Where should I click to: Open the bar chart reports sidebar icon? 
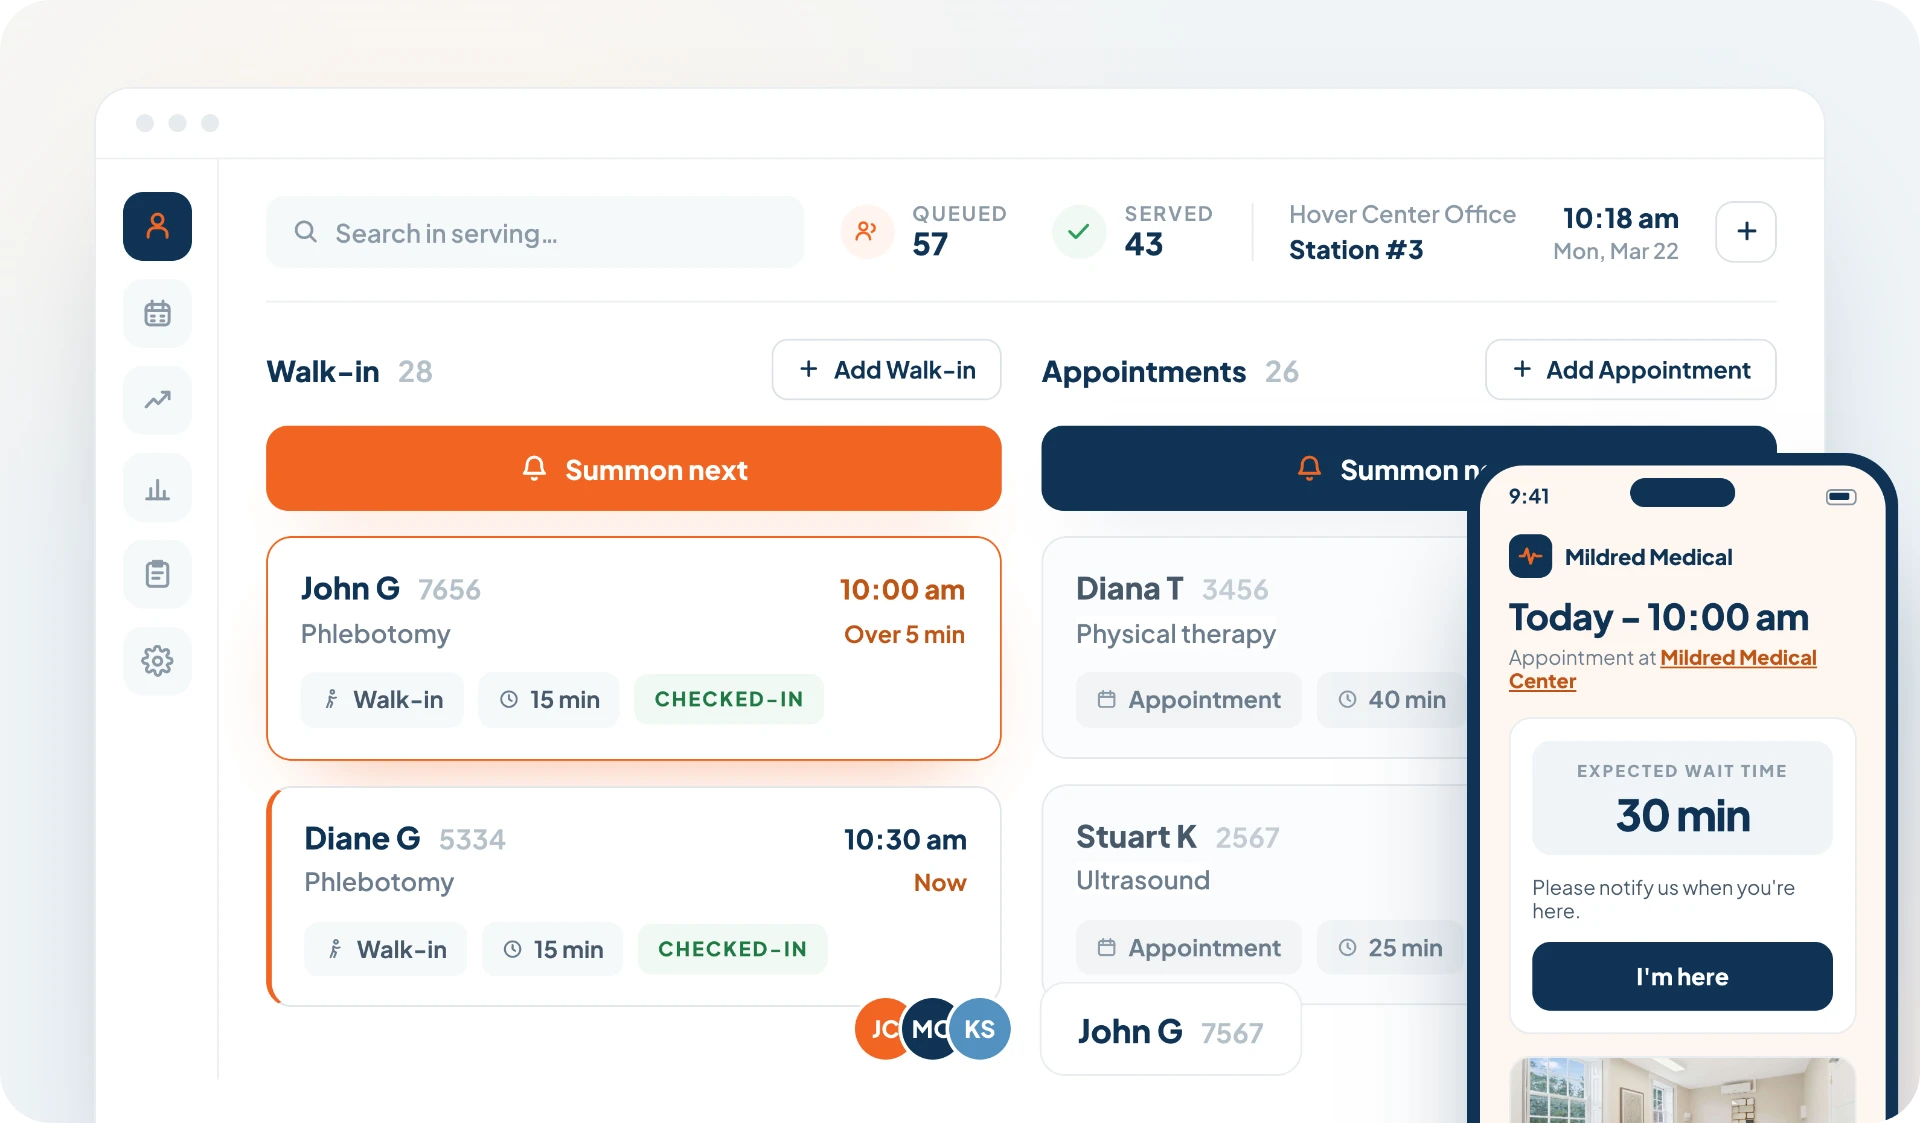click(157, 487)
